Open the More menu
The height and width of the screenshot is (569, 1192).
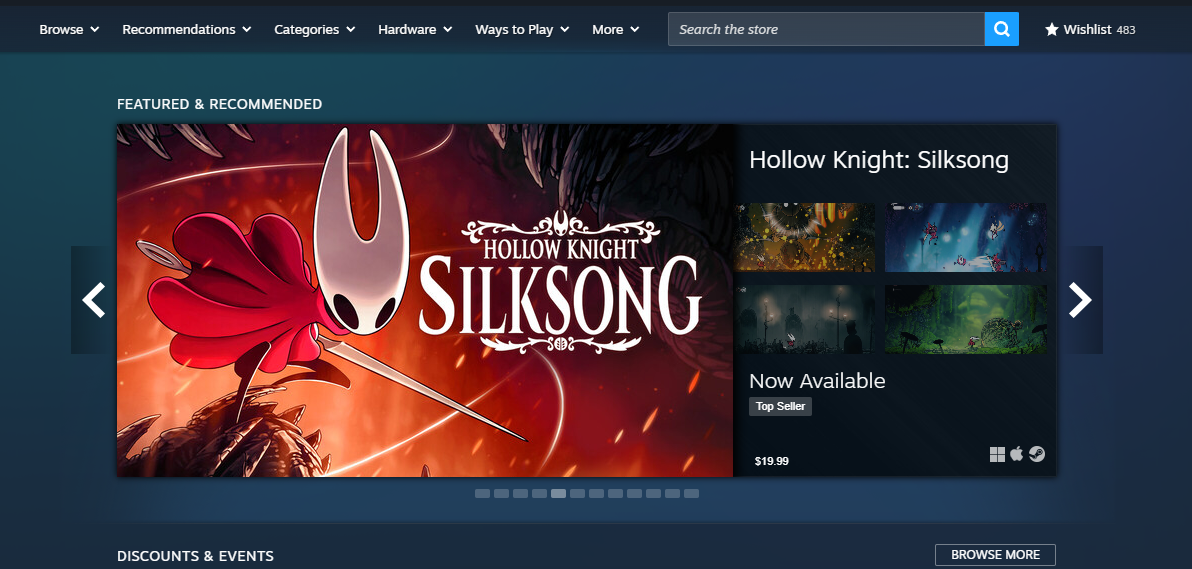coord(616,30)
